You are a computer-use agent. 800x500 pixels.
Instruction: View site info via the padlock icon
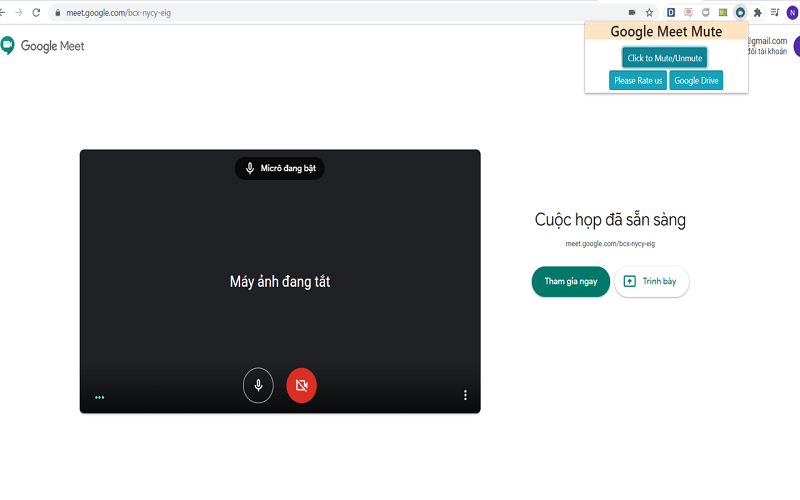click(57, 13)
